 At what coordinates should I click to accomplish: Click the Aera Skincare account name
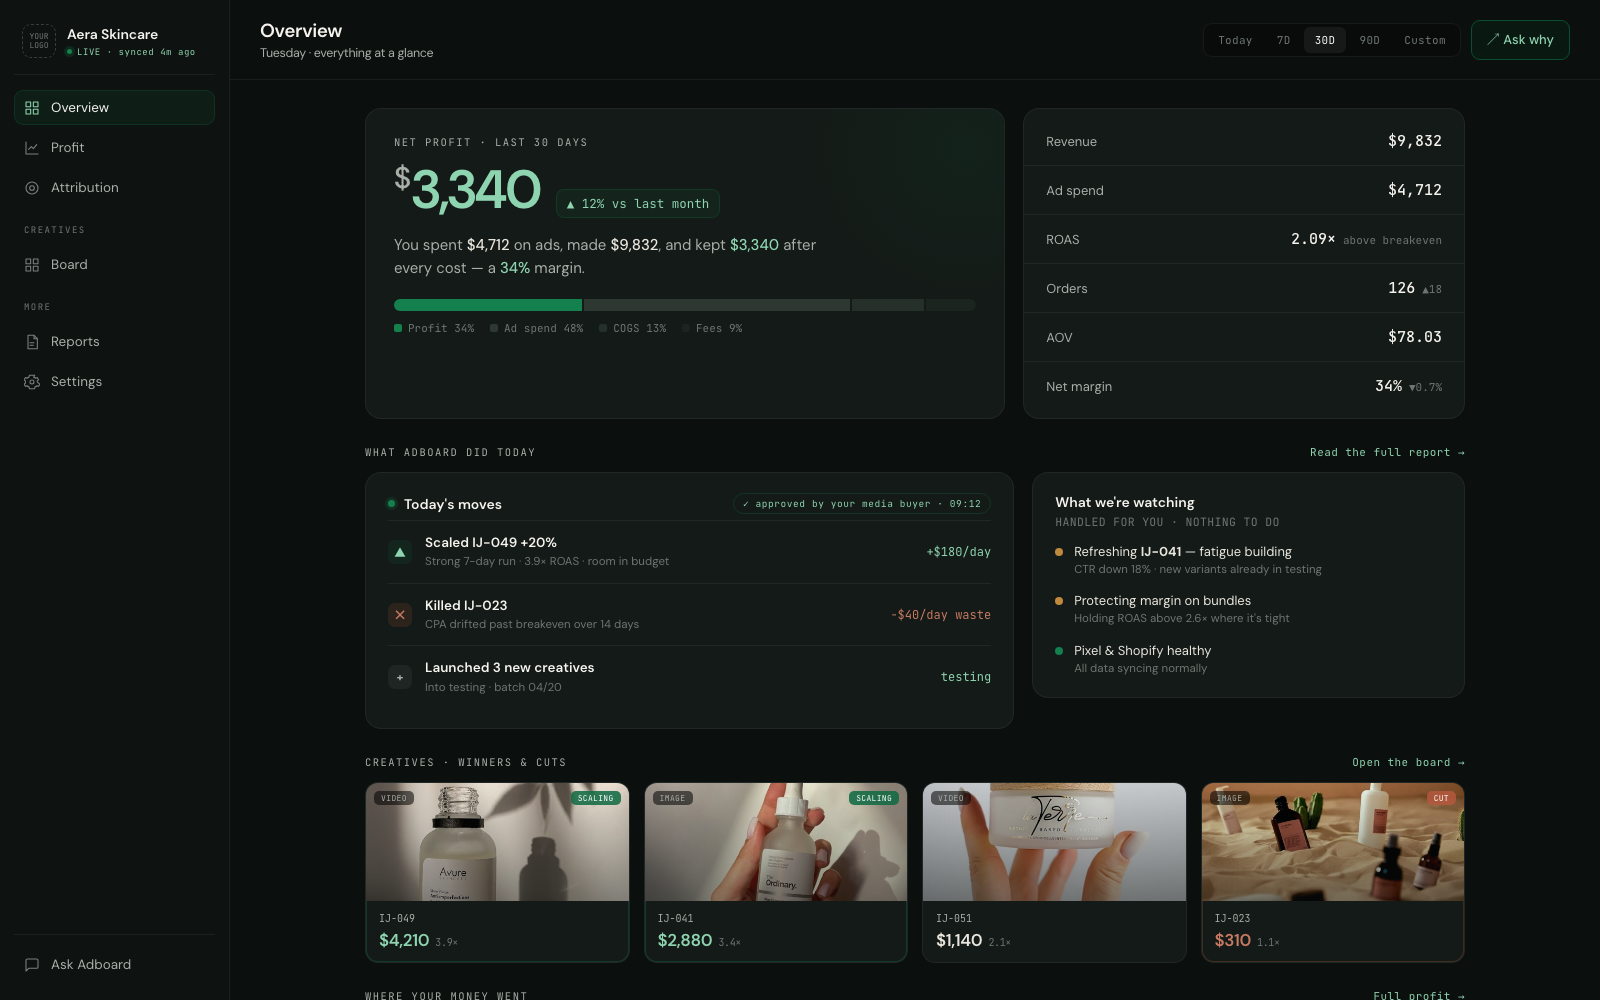point(112,34)
